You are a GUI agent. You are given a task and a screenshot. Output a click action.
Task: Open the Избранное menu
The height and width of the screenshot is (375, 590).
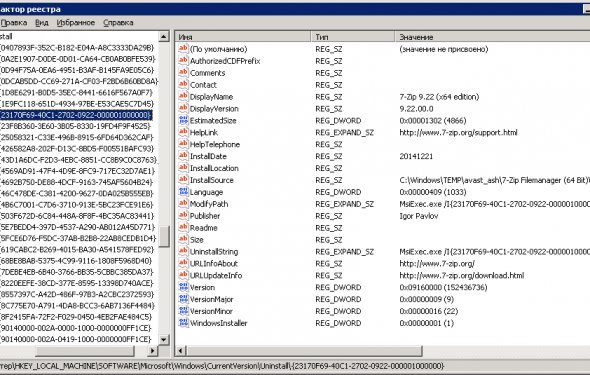click(76, 23)
